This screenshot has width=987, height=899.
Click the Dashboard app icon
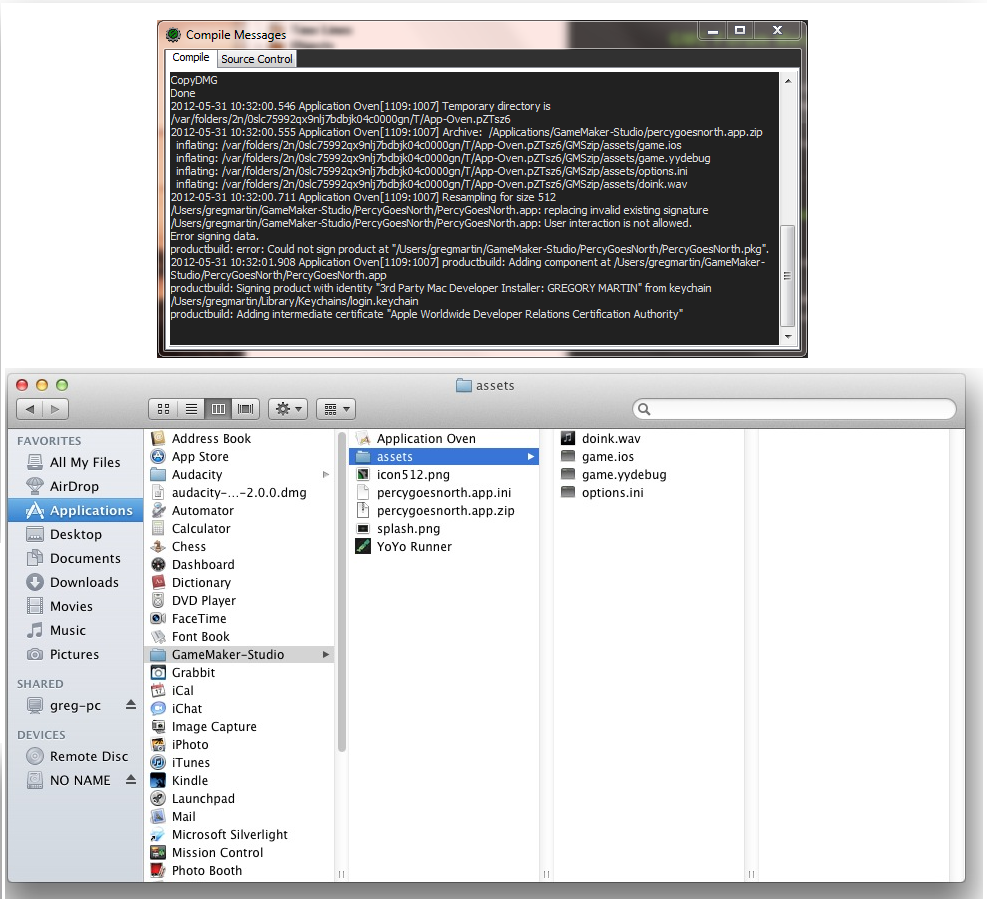click(x=159, y=565)
